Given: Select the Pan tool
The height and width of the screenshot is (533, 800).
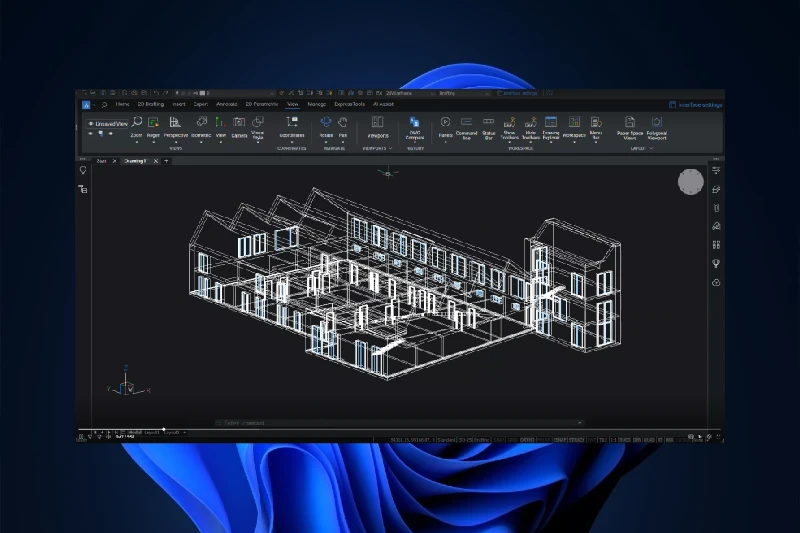Looking at the screenshot, I should pos(343,125).
